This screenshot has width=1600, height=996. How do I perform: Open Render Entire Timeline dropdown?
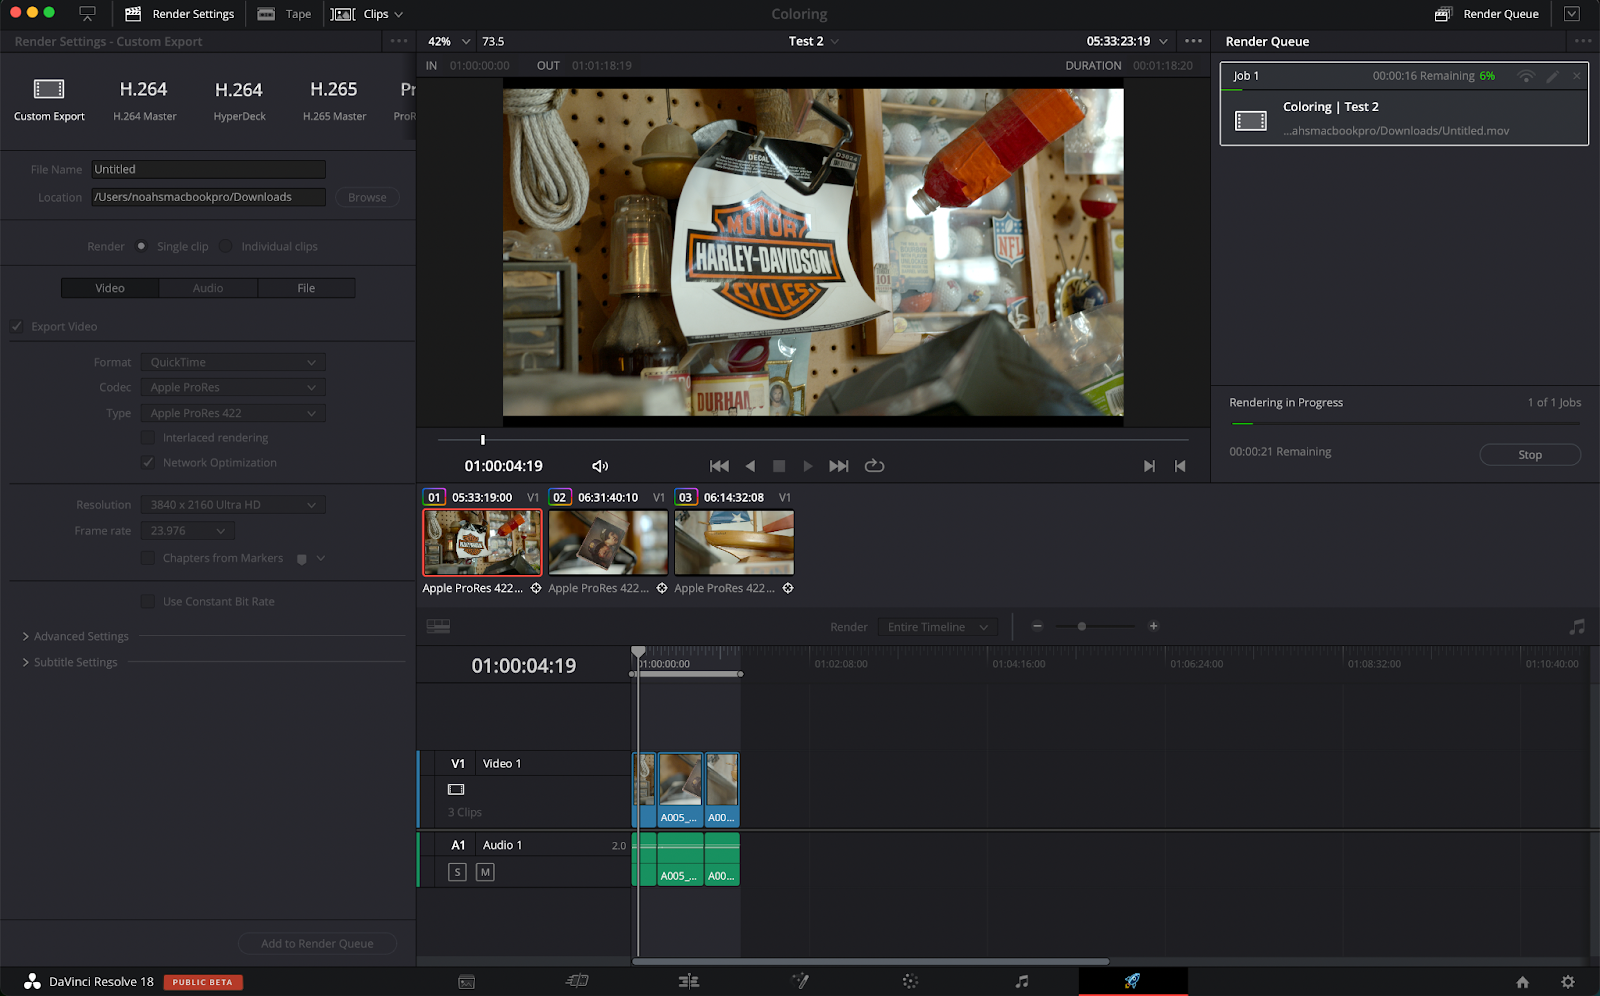(x=938, y=627)
